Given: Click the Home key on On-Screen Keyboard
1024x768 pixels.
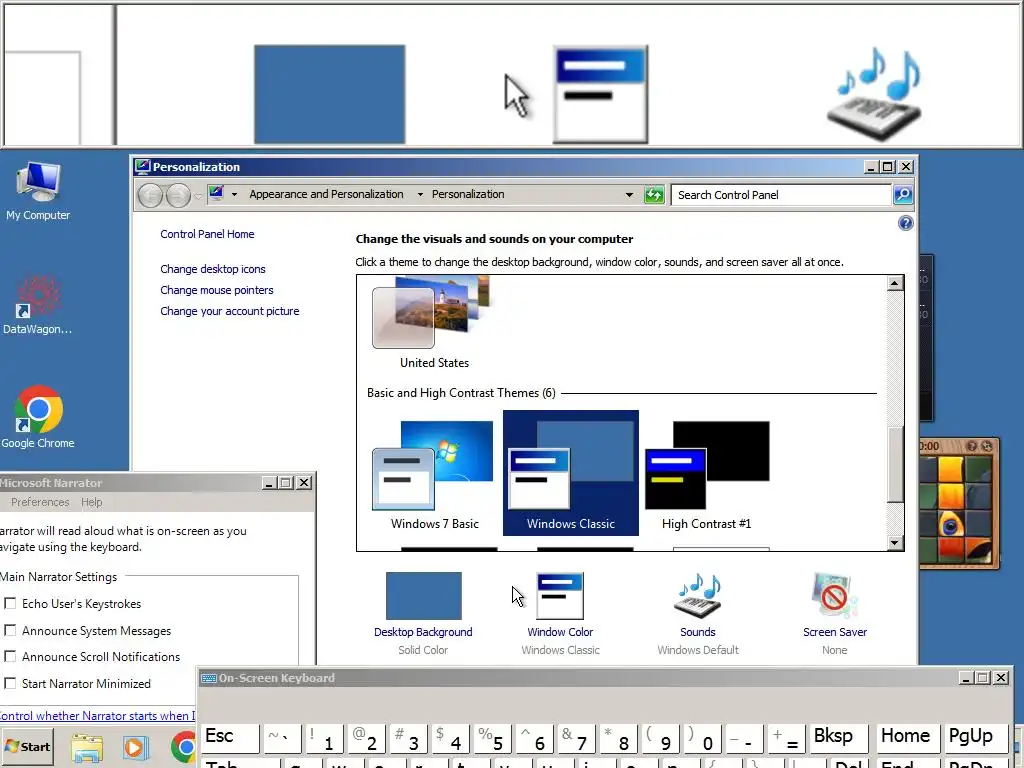Looking at the screenshot, I should click(x=906, y=738).
